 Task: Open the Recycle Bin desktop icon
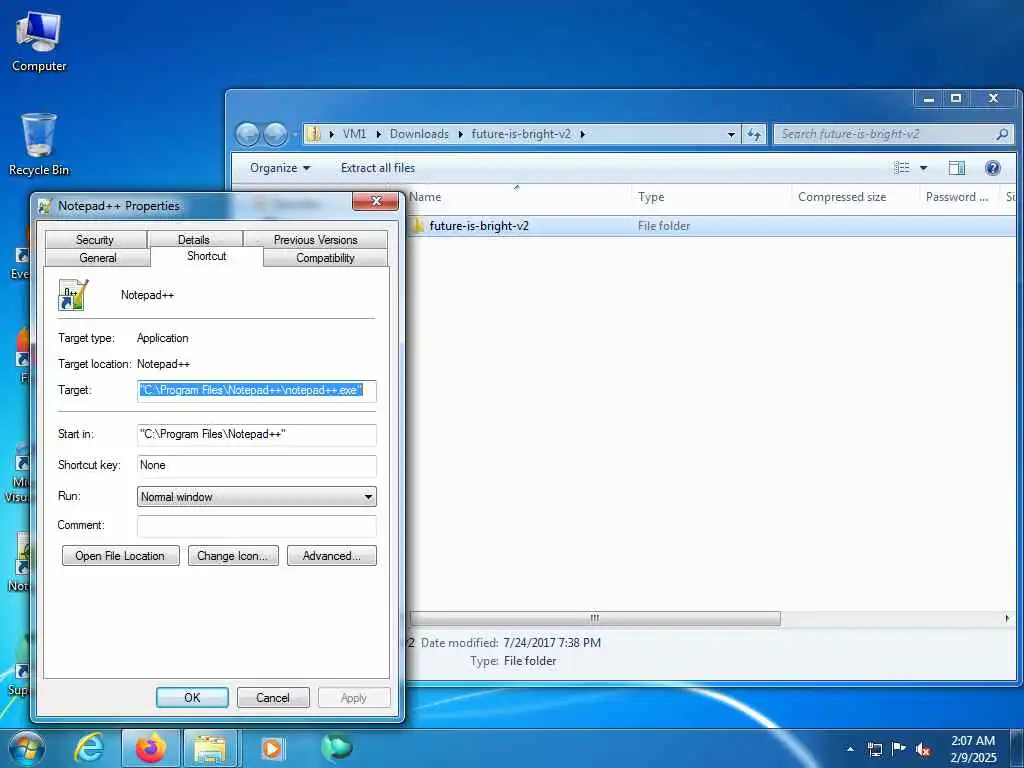(39, 145)
